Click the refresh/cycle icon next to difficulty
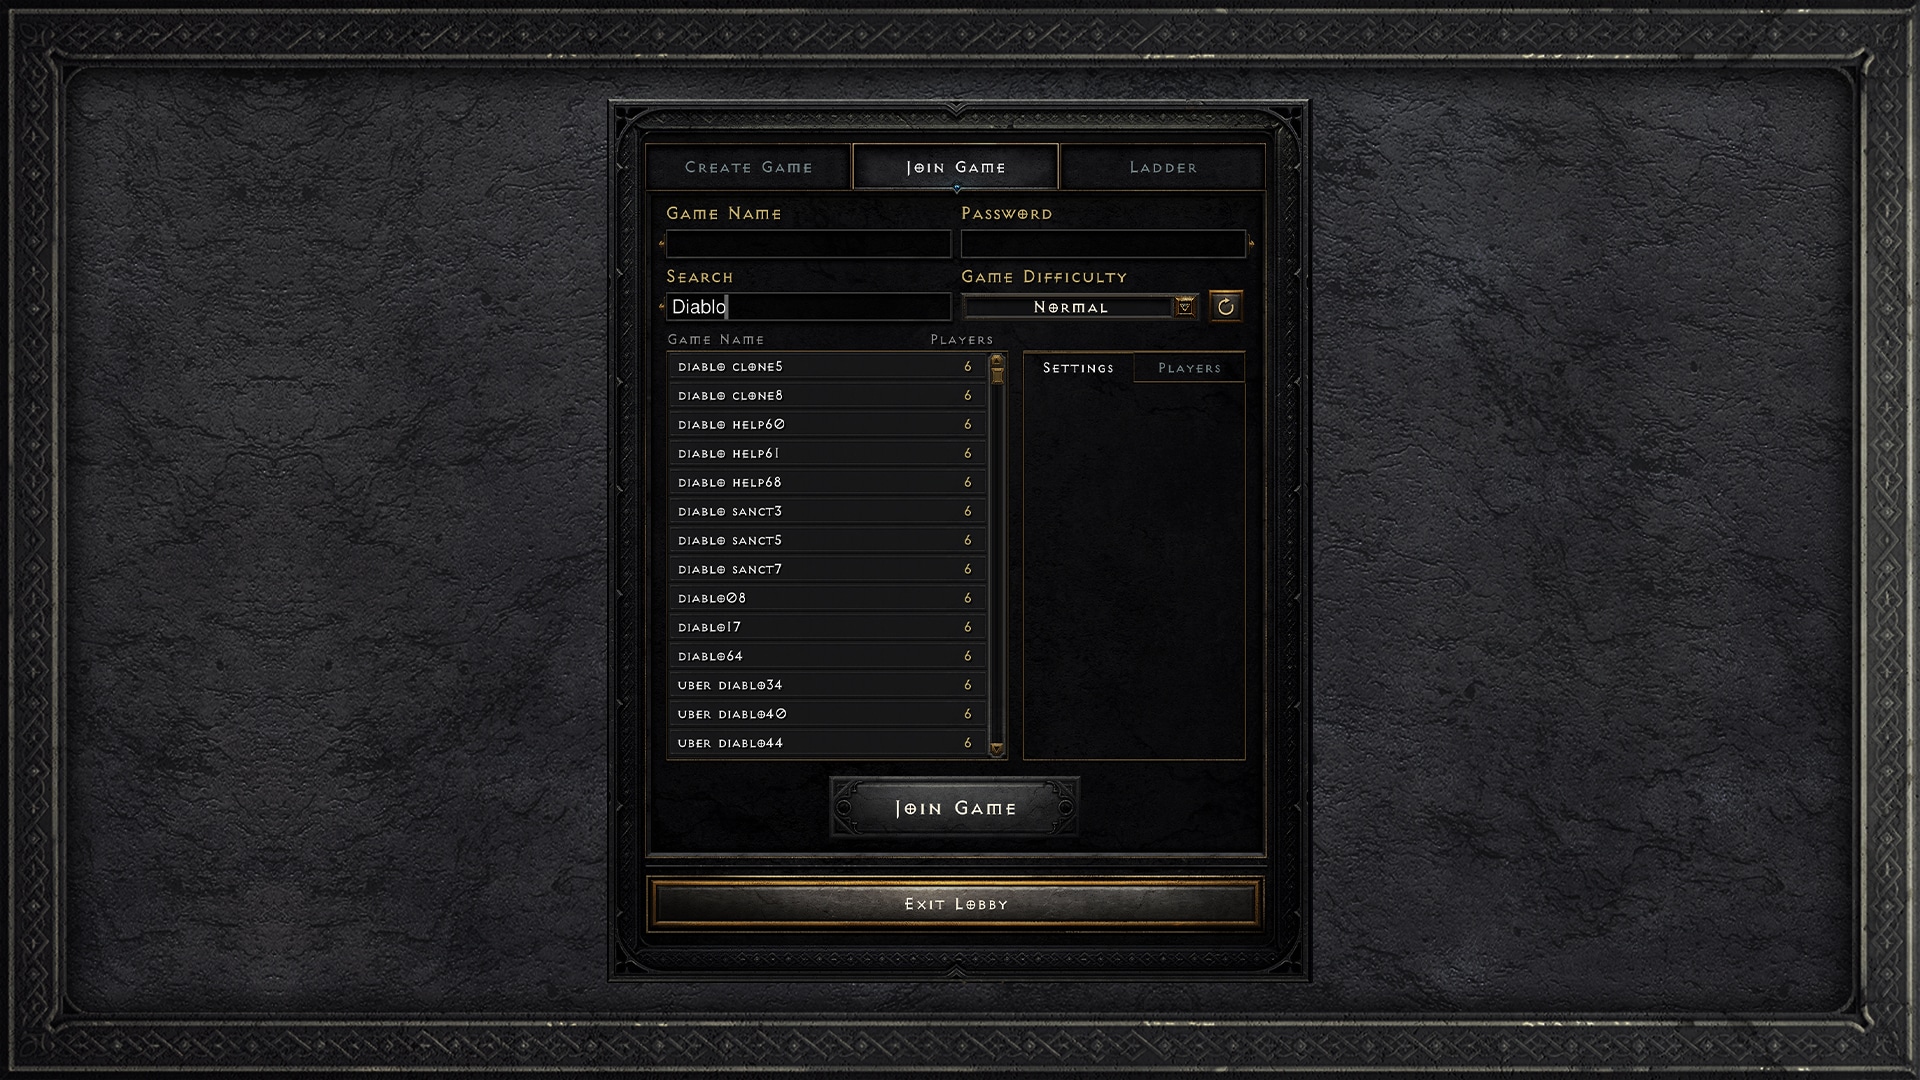This screenshot has height=1080, width=1920. pyautogui.click(x=1224, y=305)
